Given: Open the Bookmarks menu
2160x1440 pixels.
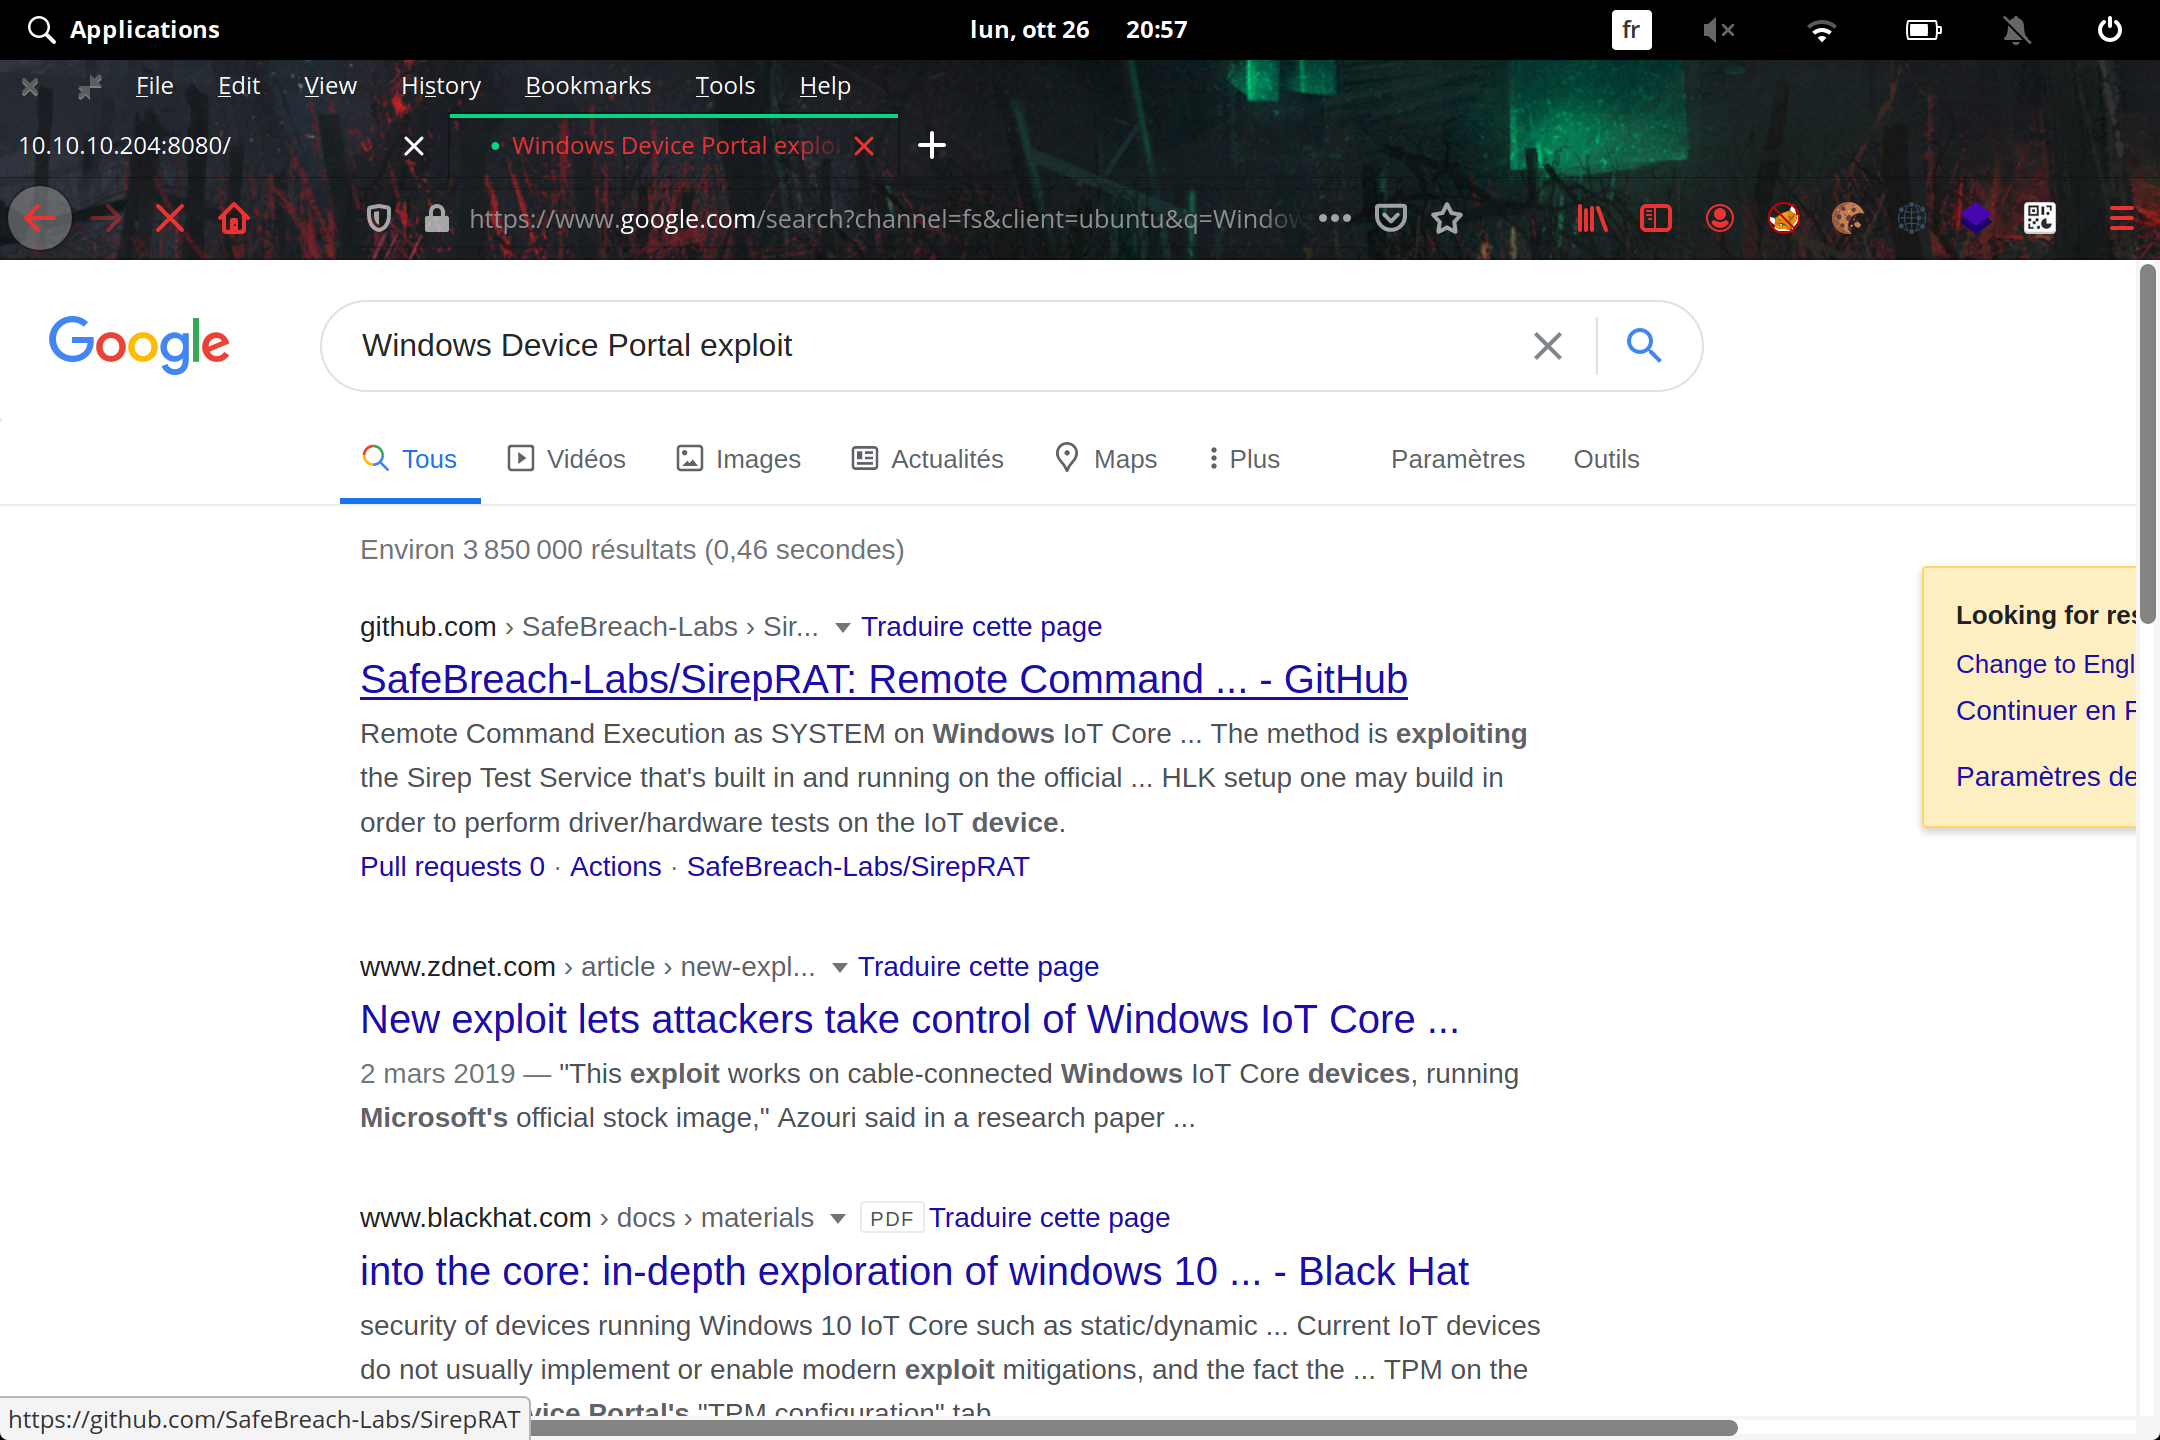Looking at the screenshot, I should [588, 86].
